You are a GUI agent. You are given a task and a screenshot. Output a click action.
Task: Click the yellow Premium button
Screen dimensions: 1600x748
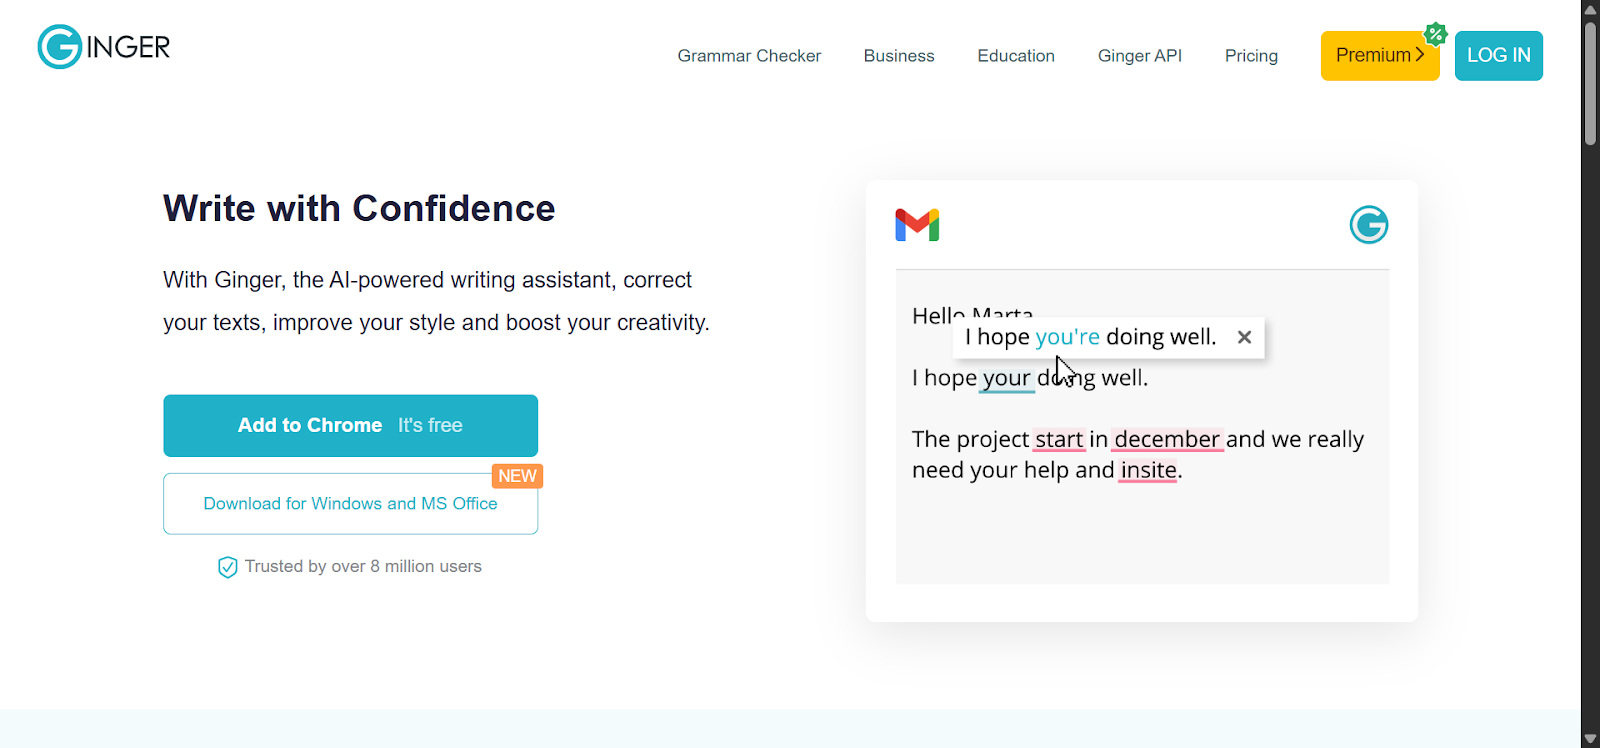tap(1380, 56)
